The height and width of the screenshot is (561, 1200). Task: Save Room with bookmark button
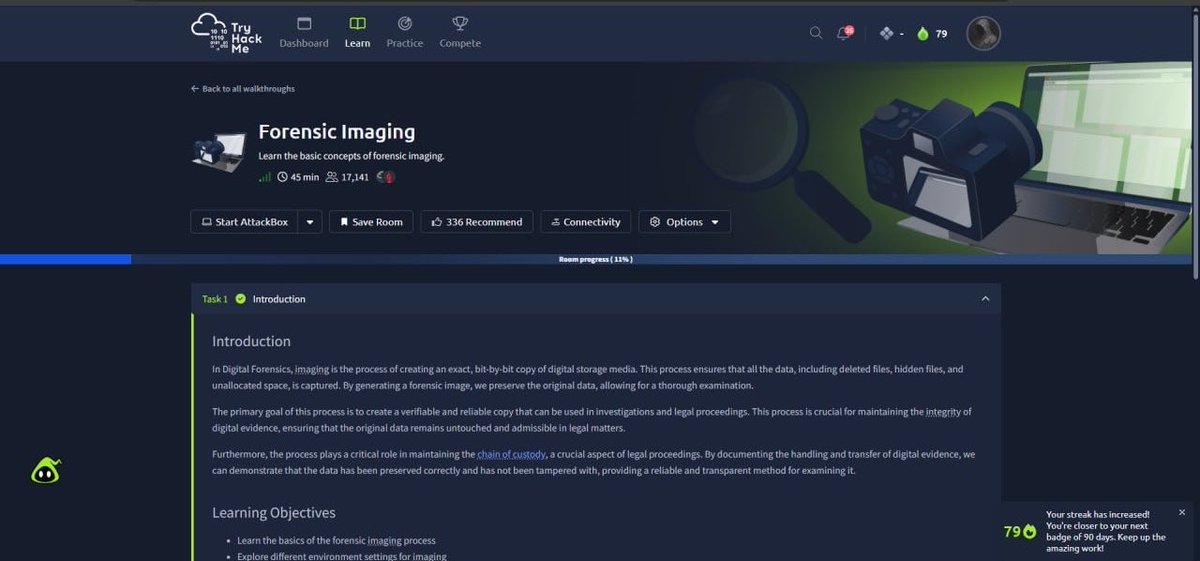[x=371, y=222]
